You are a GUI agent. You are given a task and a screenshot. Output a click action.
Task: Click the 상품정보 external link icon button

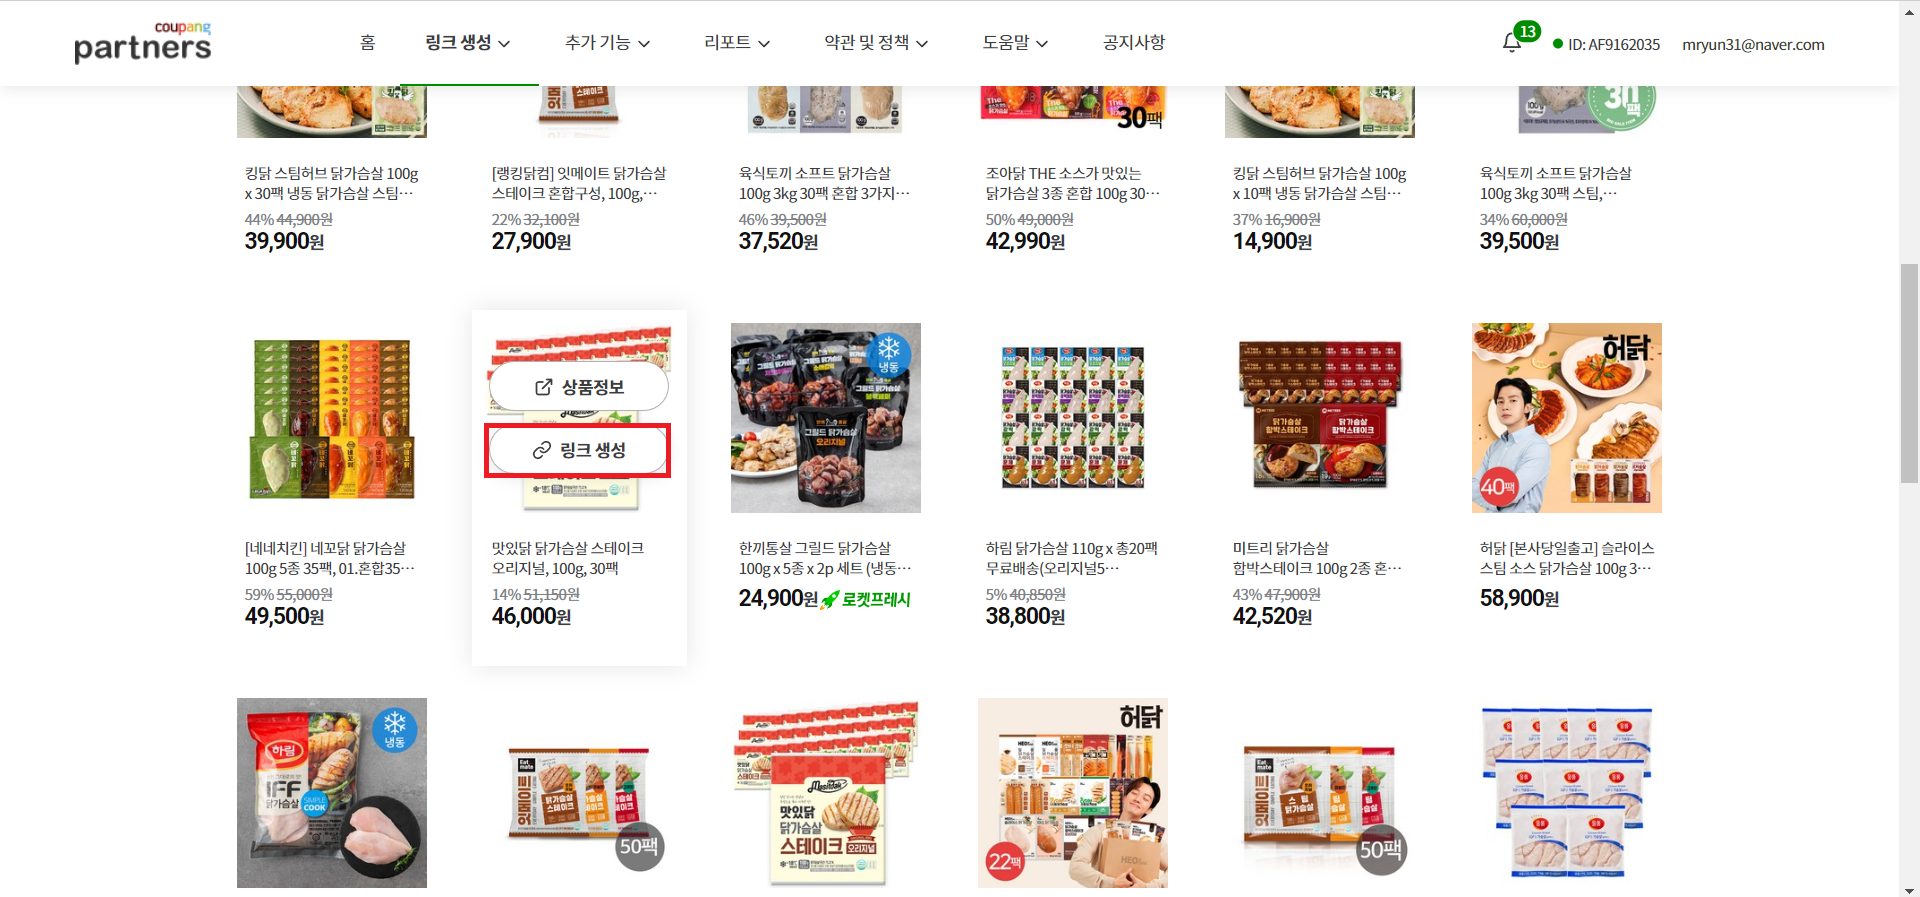[579, 387]
